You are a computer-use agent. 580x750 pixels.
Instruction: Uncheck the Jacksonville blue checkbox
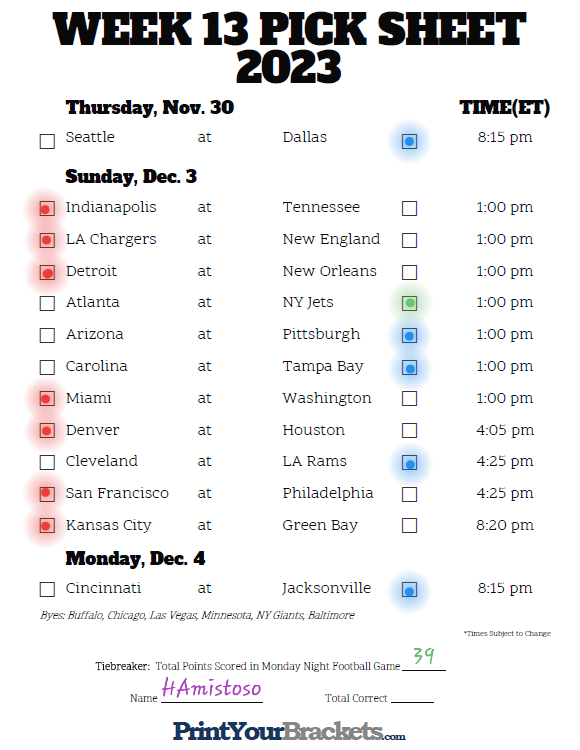pos(409,589)
